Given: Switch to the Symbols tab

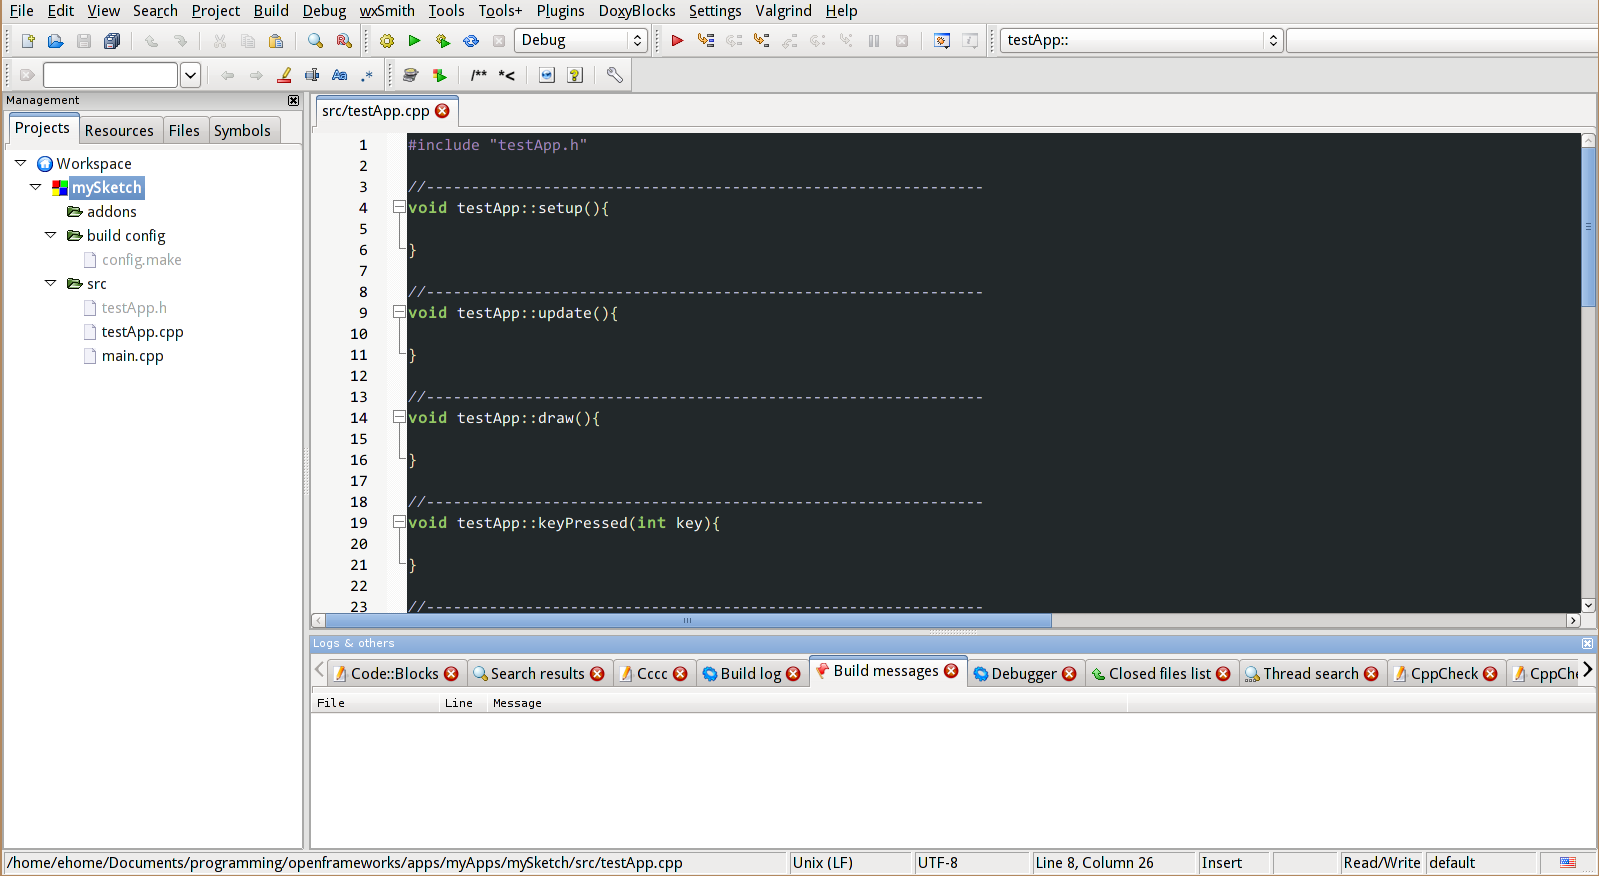Looking at the screenshot, I should 242,131.
